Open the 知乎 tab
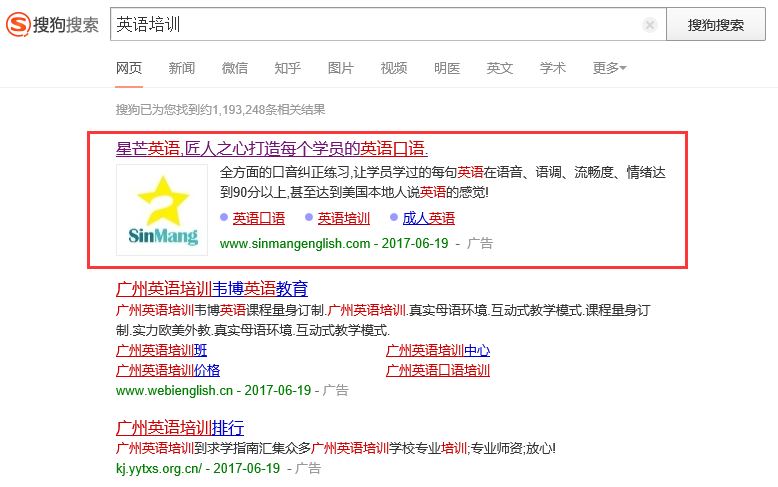The image size is (778, 487). 288,68
